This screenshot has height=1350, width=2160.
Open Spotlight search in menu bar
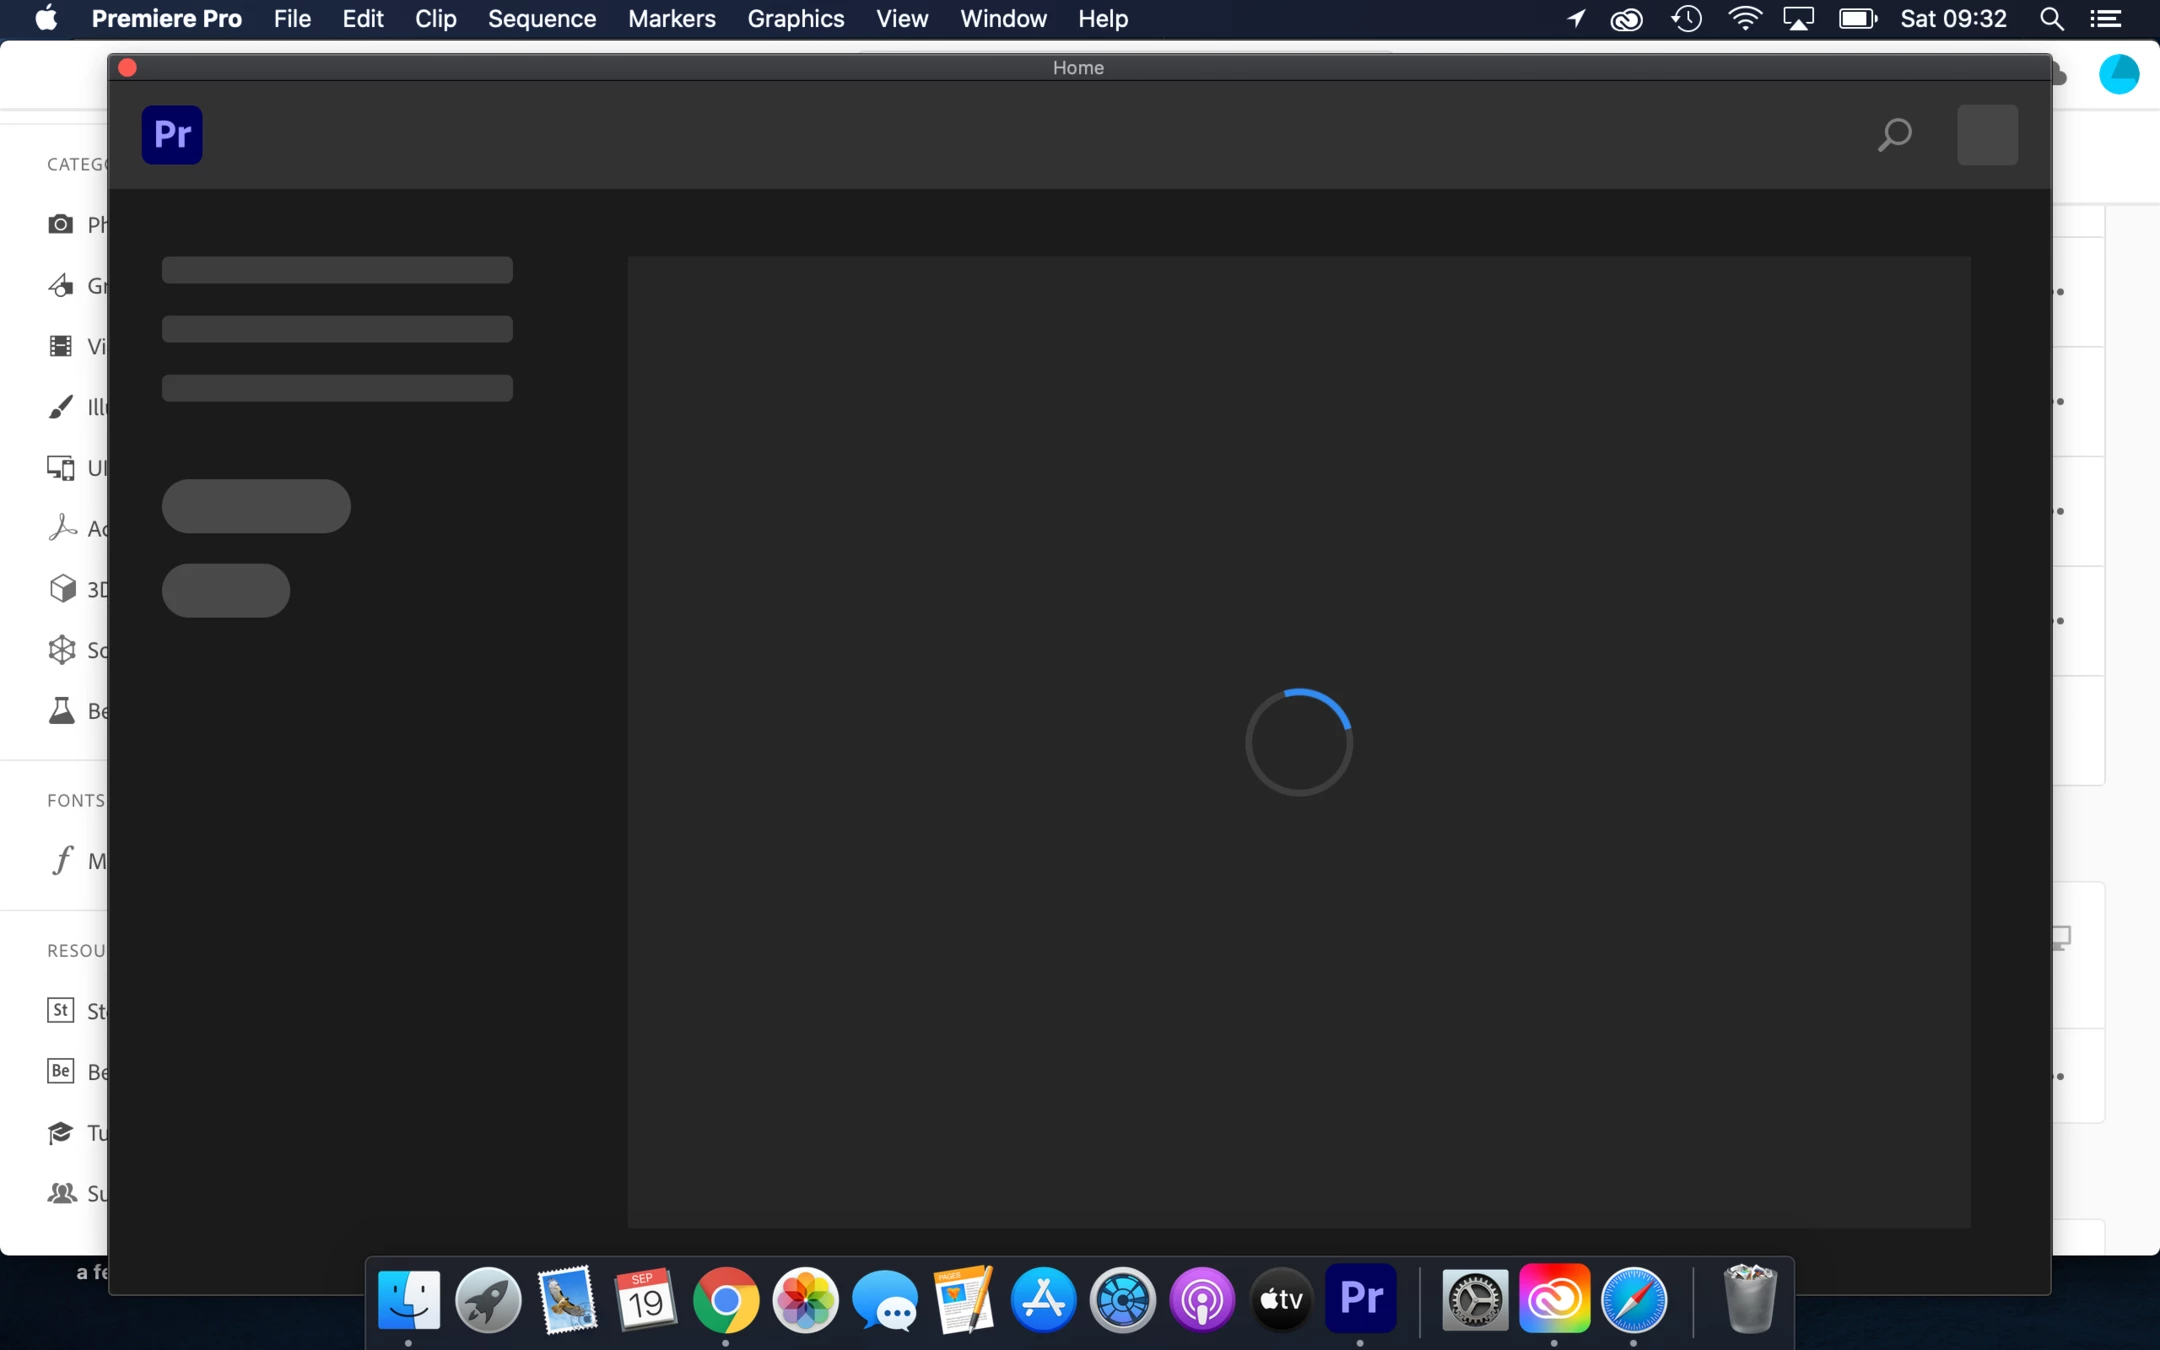[2051, 19]
